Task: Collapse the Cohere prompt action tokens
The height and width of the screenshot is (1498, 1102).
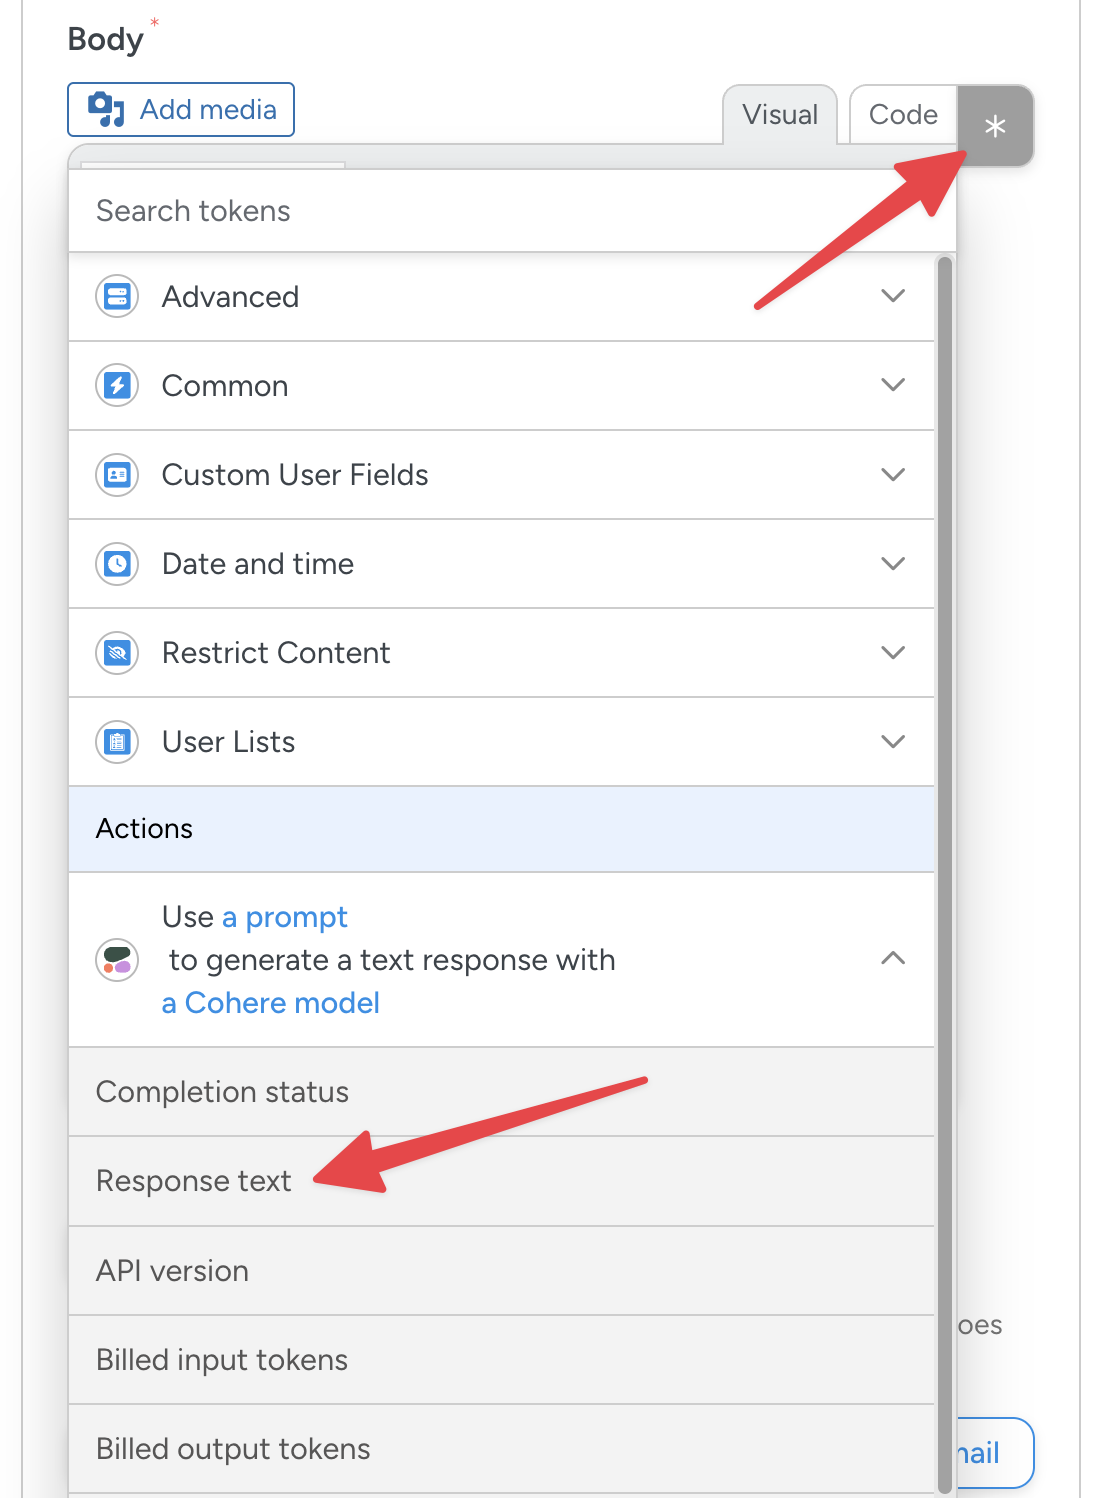Action: [892, 959]
